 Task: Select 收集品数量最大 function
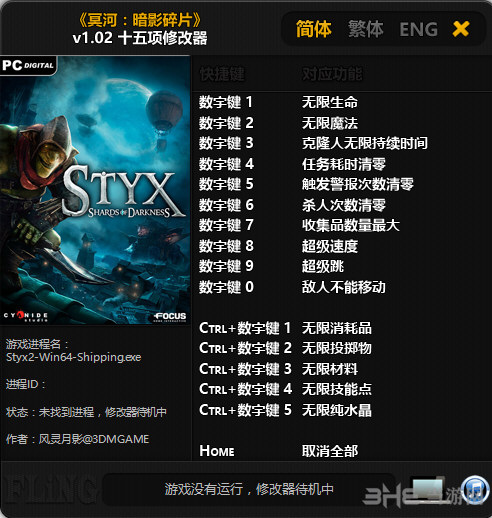point(351,225)
